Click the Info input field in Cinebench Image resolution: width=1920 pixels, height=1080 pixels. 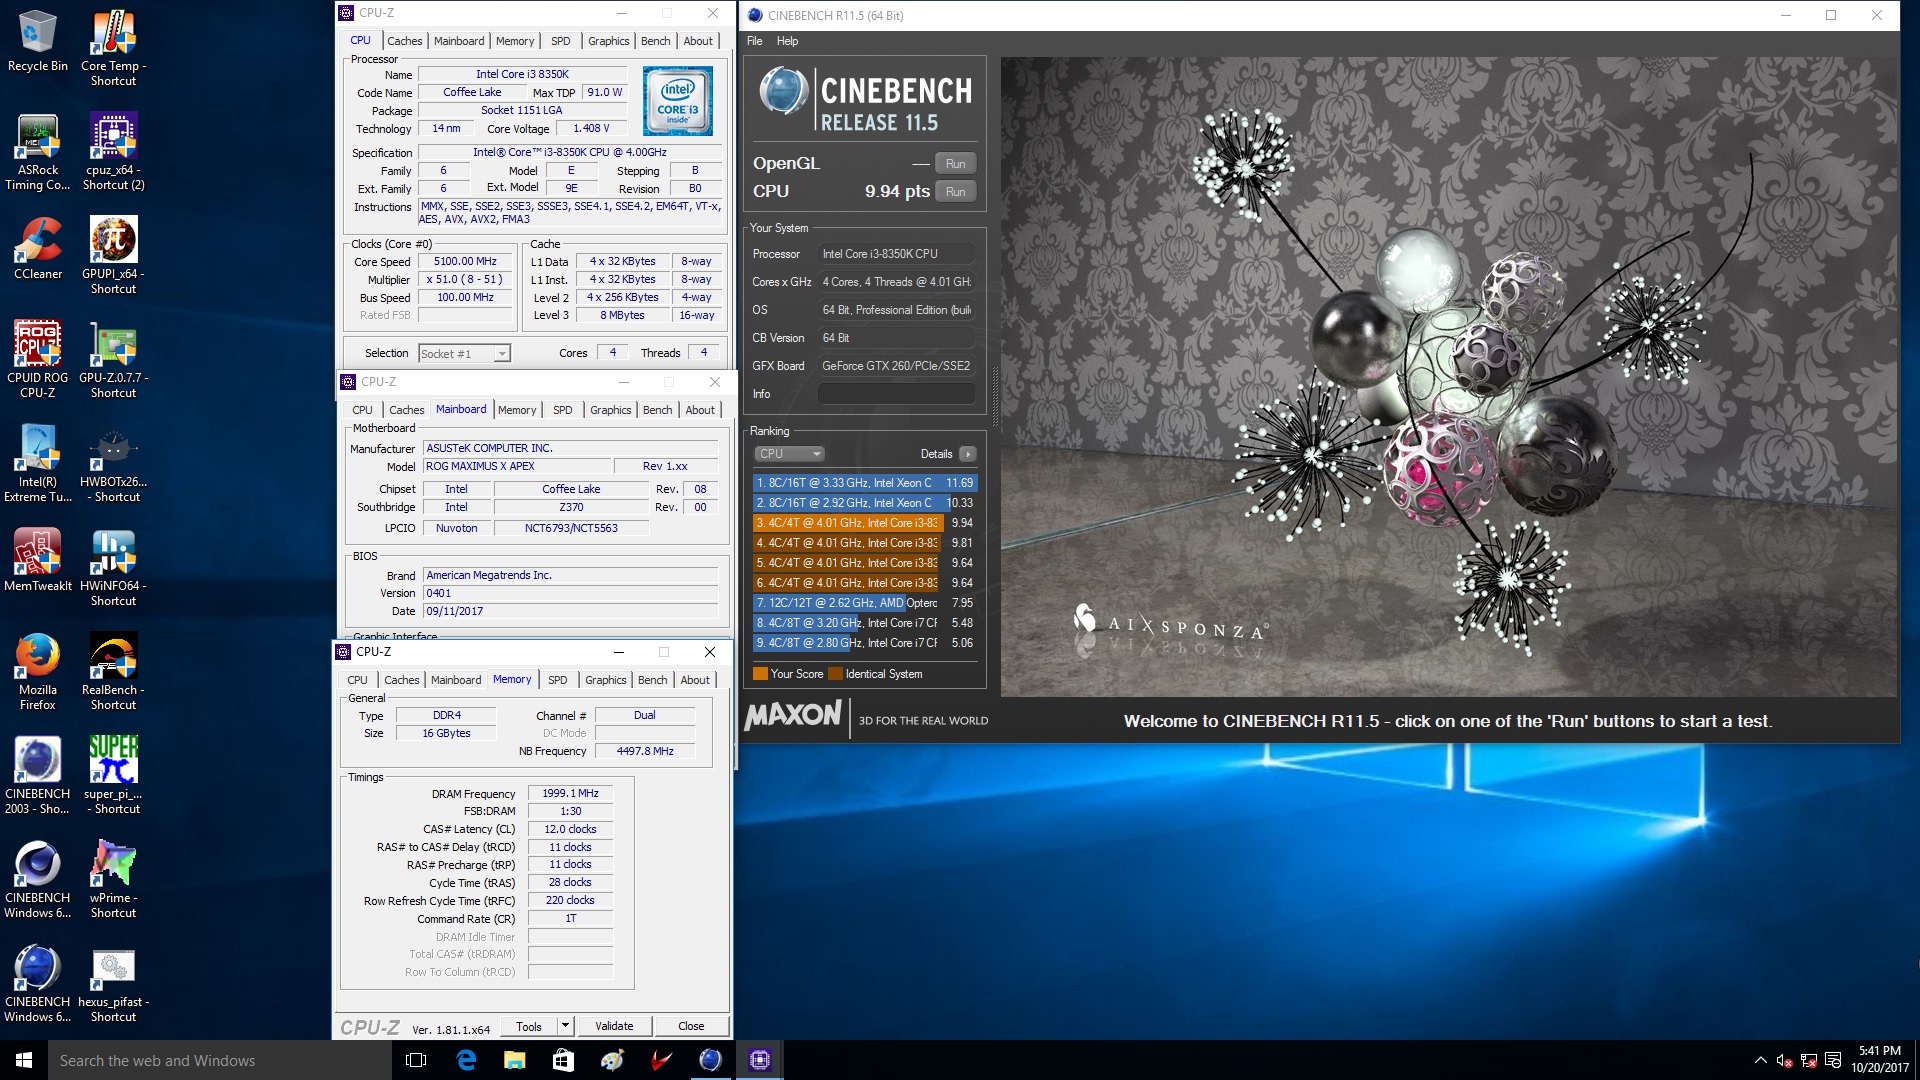click(896, 394)
